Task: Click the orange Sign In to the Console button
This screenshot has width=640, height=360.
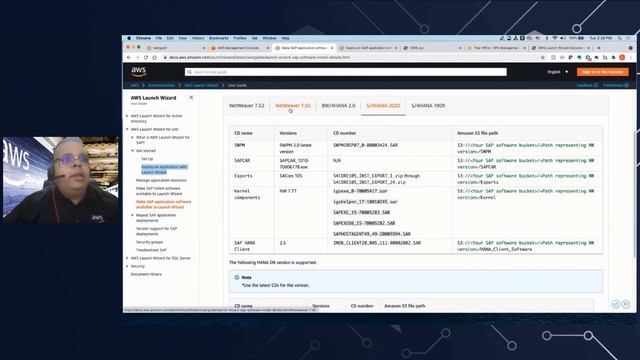Action: (x=602, y=72)
